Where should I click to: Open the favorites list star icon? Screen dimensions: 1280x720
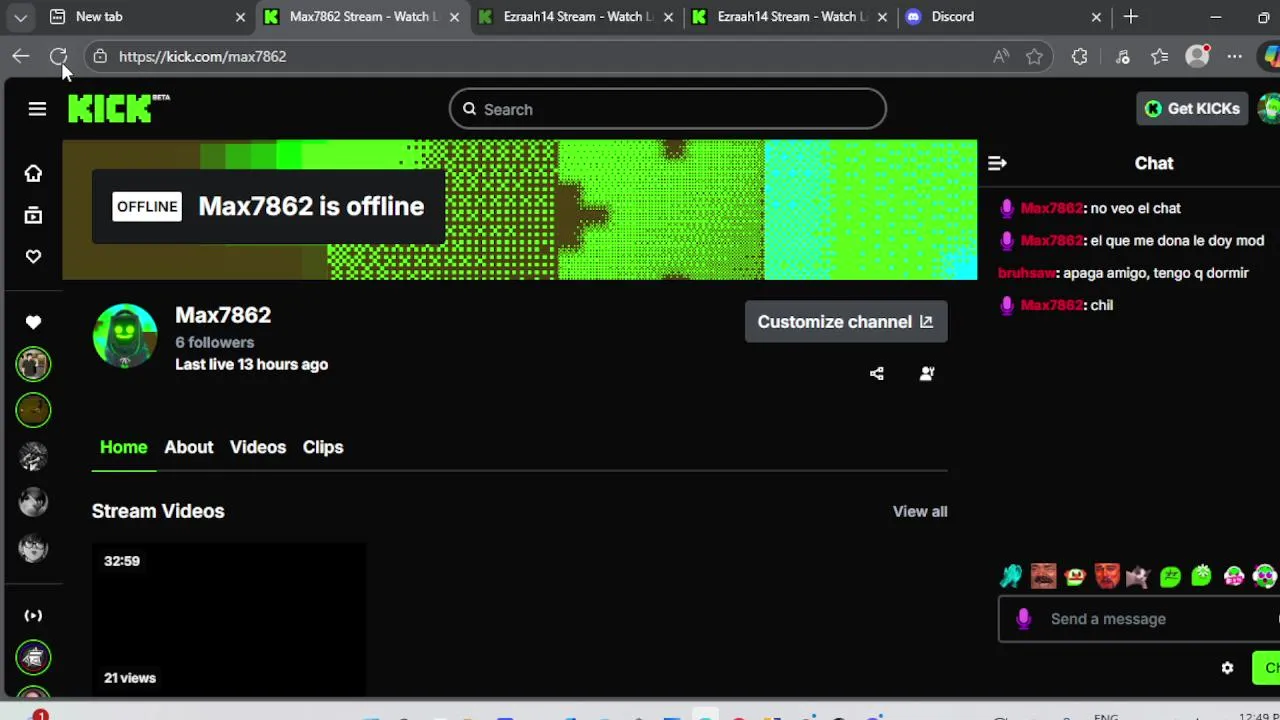tap(1159, 57)
